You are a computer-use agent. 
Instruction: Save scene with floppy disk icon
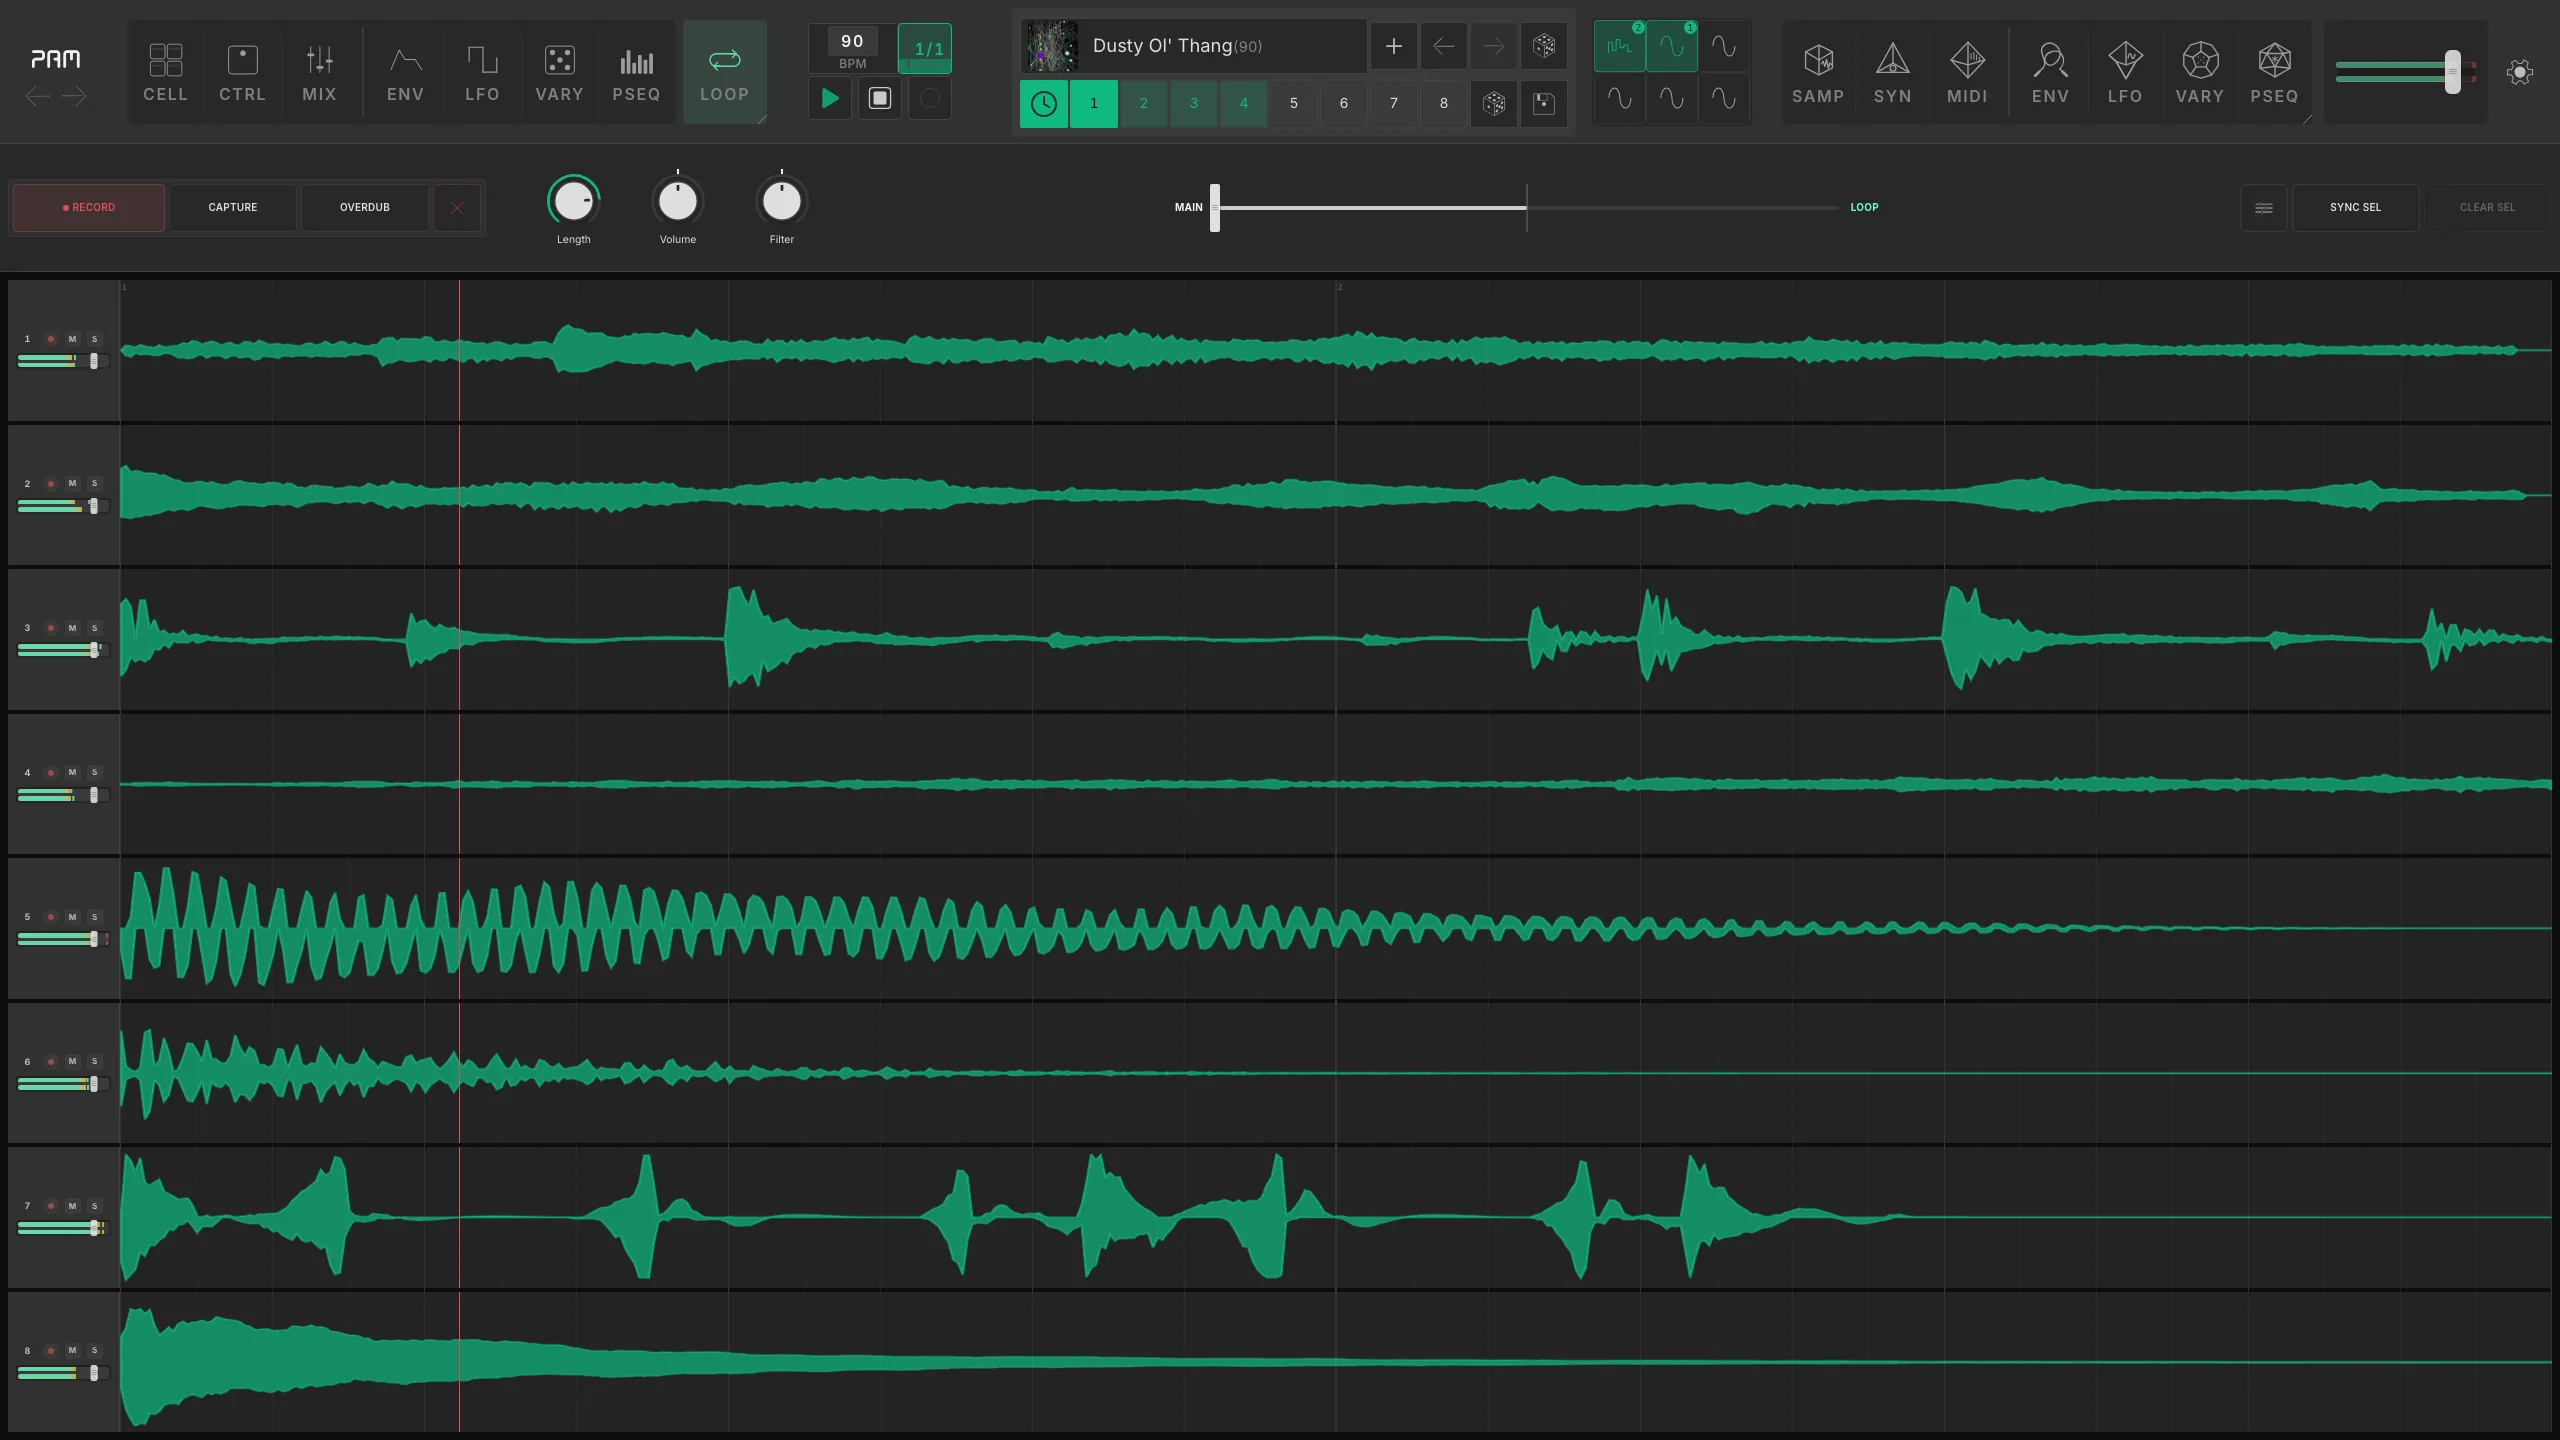click(1544, 103)
